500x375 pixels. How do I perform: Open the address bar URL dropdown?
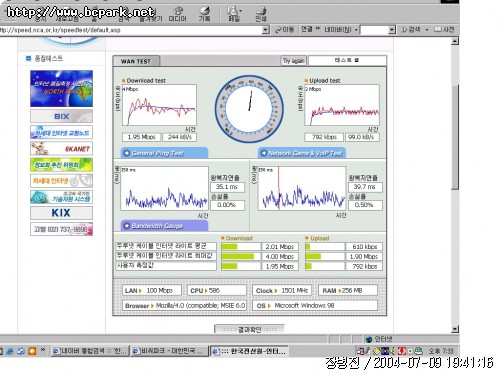[x=265, y=30]
